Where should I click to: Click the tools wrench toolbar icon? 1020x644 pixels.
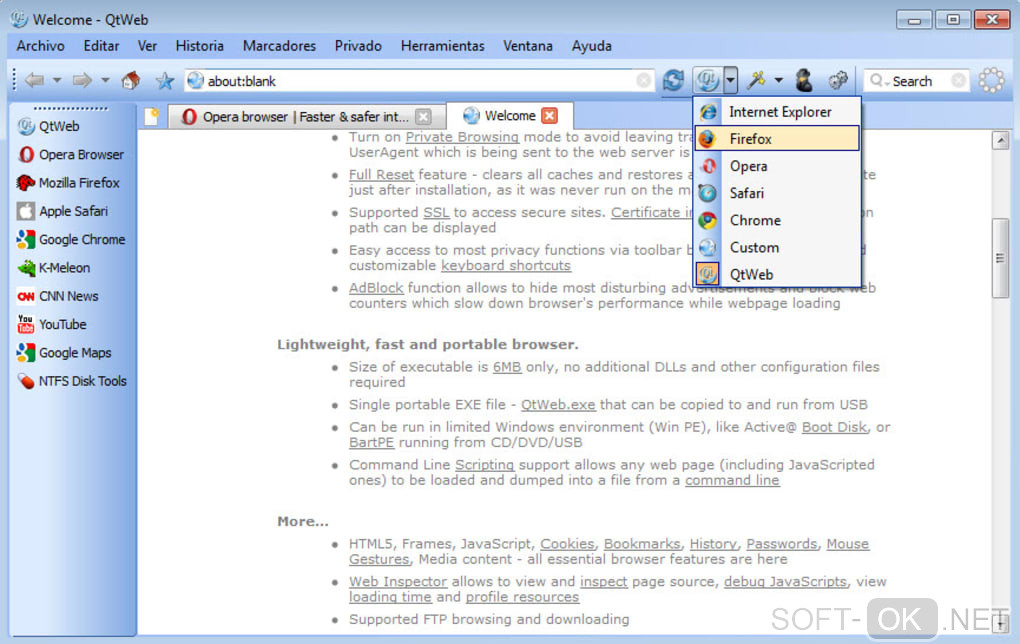[756, 81]
